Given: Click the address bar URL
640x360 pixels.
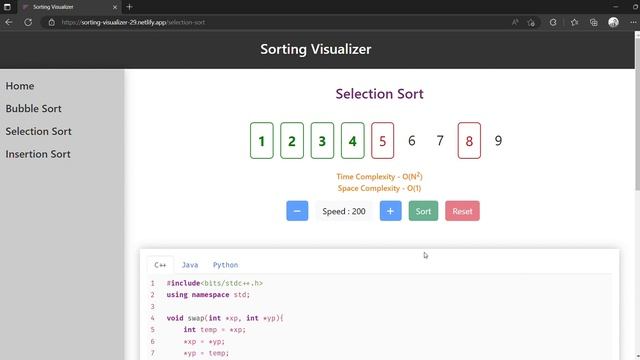Looking at the screenshot, I should click(x=133, y=22).
